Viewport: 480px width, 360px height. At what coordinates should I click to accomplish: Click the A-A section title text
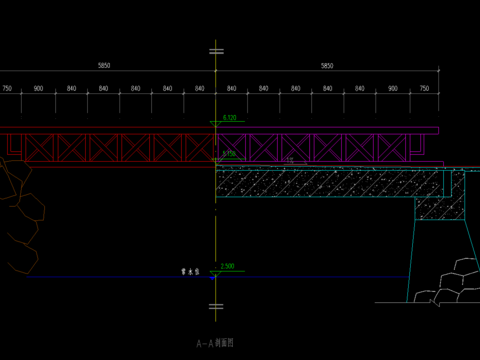[215, 343]
